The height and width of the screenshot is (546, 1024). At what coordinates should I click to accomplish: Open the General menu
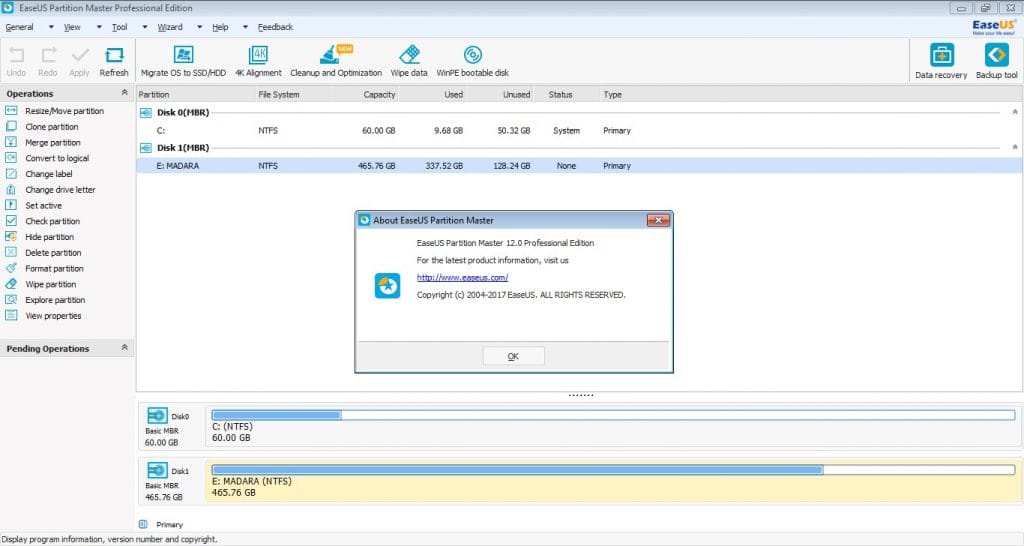pos(20,27)
